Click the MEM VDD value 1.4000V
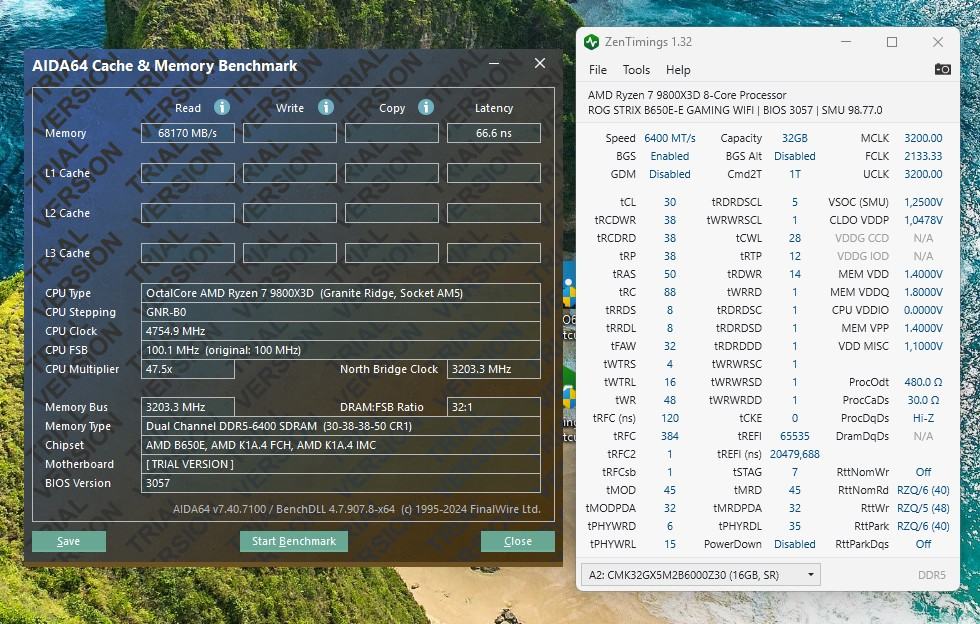The height and width of the screenshot is (624, 980). point(923,274)
